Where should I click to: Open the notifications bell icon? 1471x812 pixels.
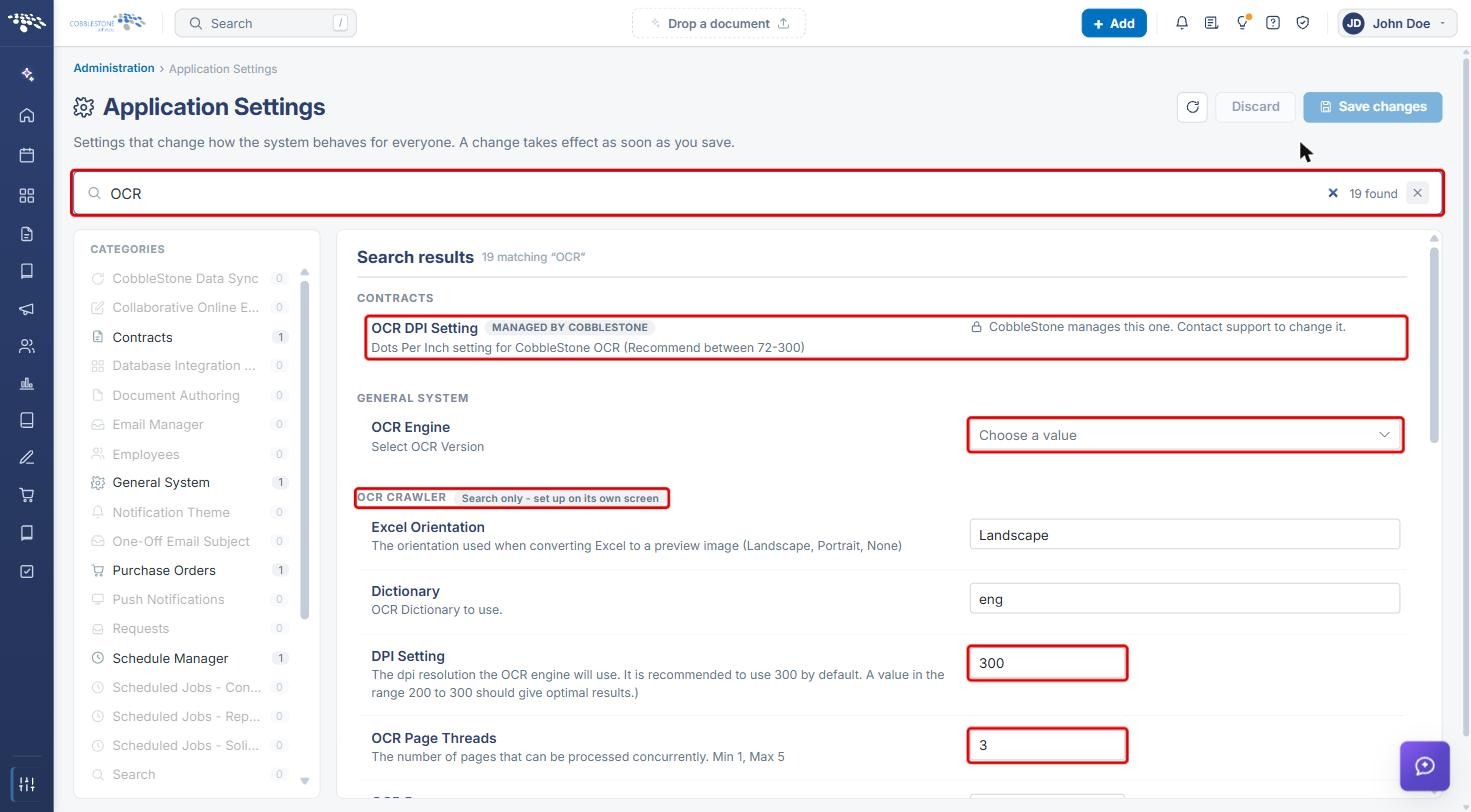pos(1182,23)
